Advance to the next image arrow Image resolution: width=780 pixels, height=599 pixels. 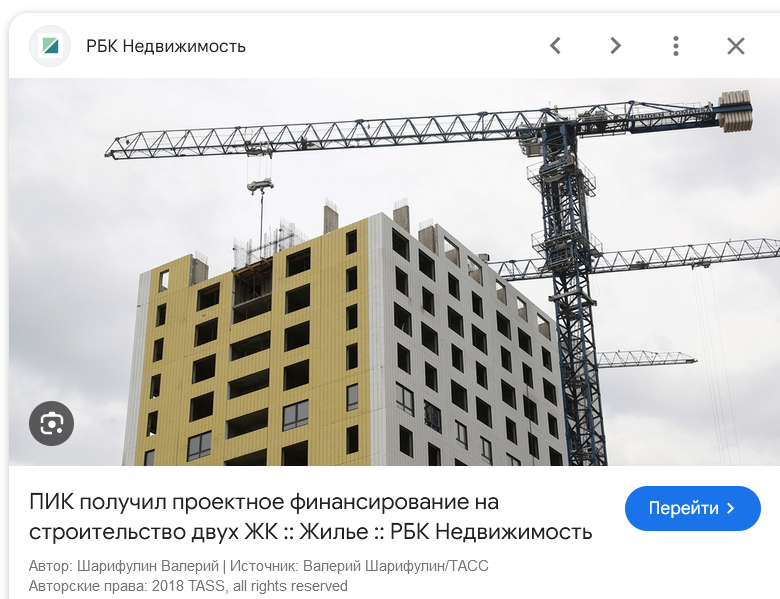616,46
